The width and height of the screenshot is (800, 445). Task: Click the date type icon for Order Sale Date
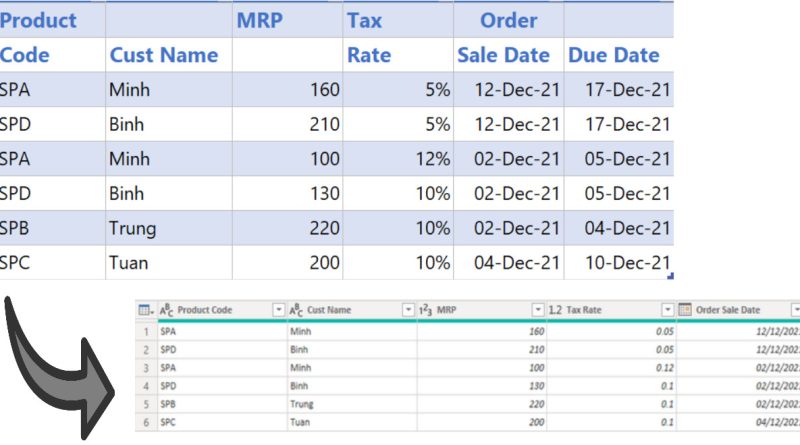(x=685, y=310)
